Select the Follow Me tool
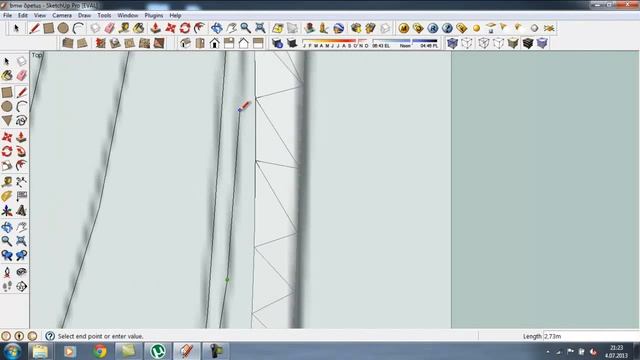This screenshot has height=360, width=640. (22, 151)
